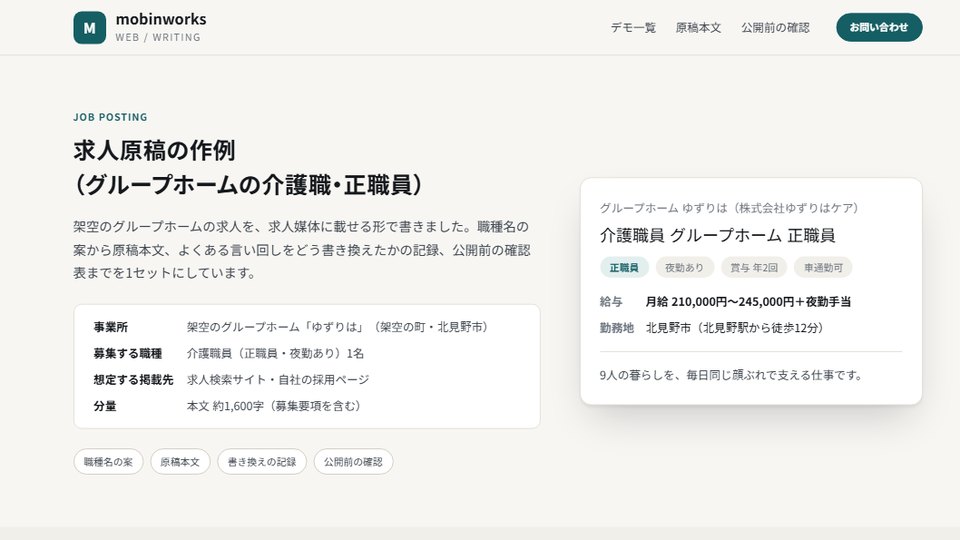Click the 夜勤あり tag on the job card
The height and width of the screenshot is (540, 960).
684,268
